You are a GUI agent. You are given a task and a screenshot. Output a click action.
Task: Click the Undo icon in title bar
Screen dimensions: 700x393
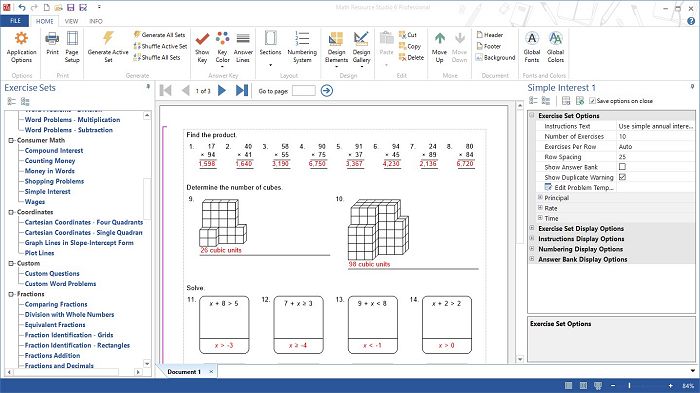point(22,7)
